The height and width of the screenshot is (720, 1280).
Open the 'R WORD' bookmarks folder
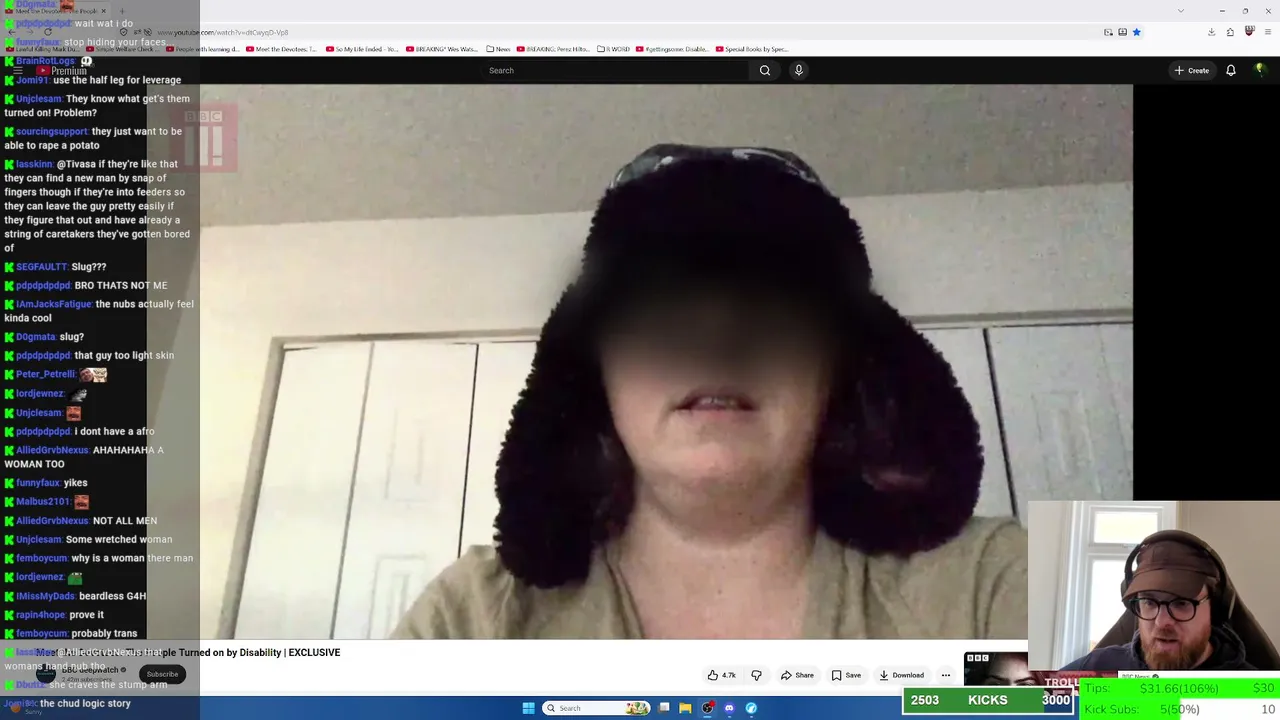point(613,49)
